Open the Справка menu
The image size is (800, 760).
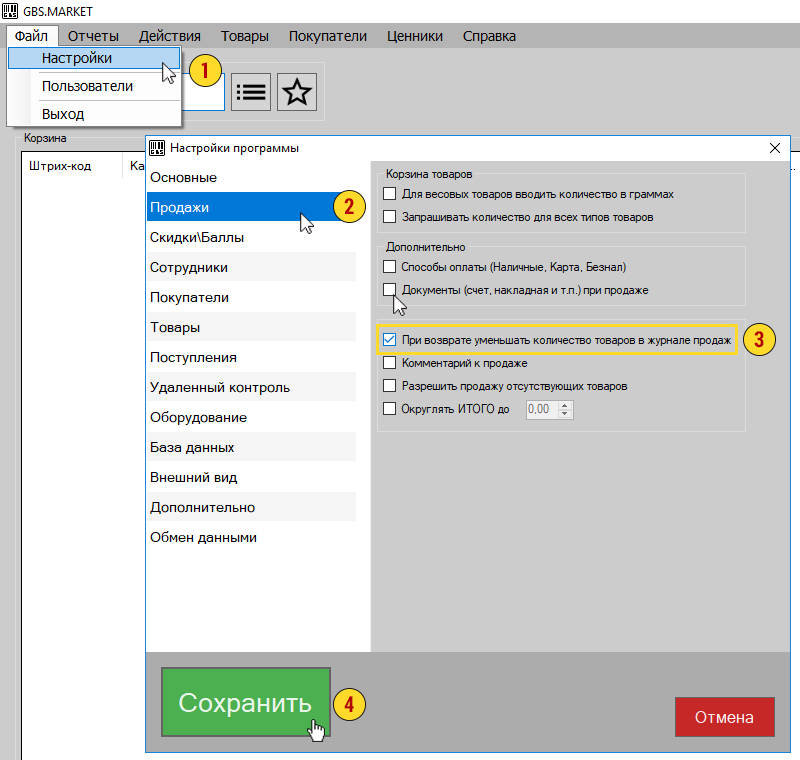489,36
